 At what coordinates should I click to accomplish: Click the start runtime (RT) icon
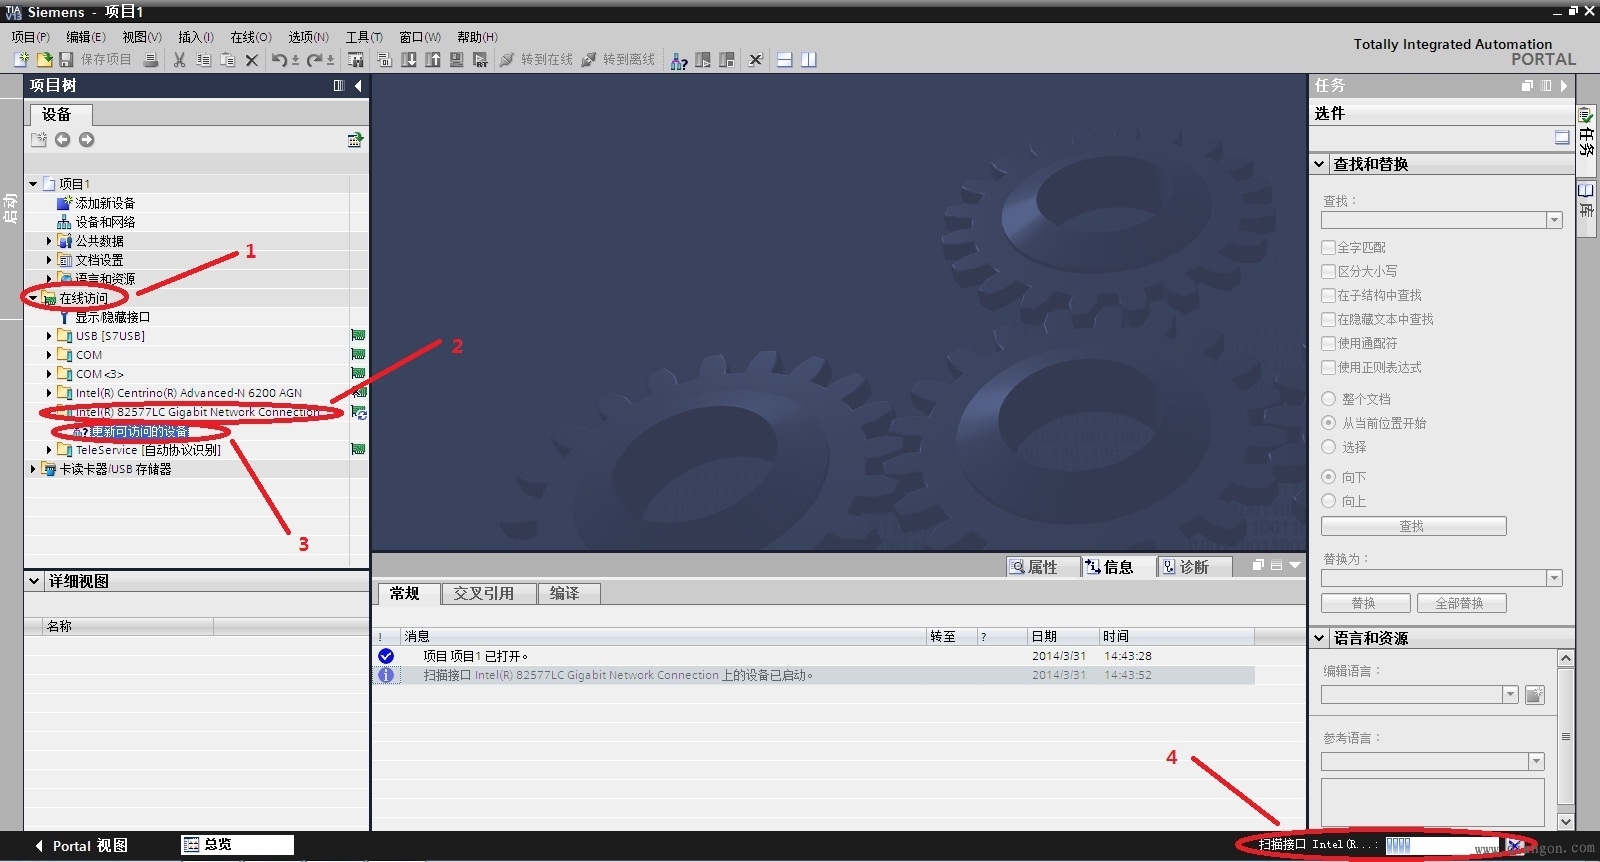coord(480,60)
